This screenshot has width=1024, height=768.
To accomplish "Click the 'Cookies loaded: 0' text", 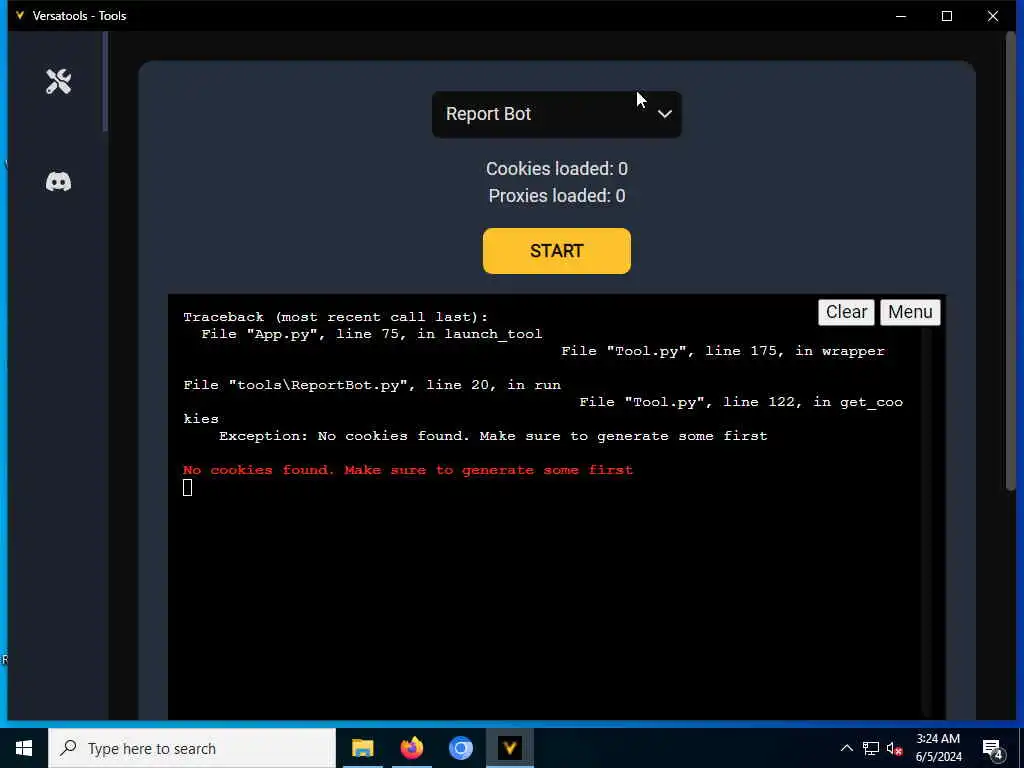I will [x=556, y=168].
